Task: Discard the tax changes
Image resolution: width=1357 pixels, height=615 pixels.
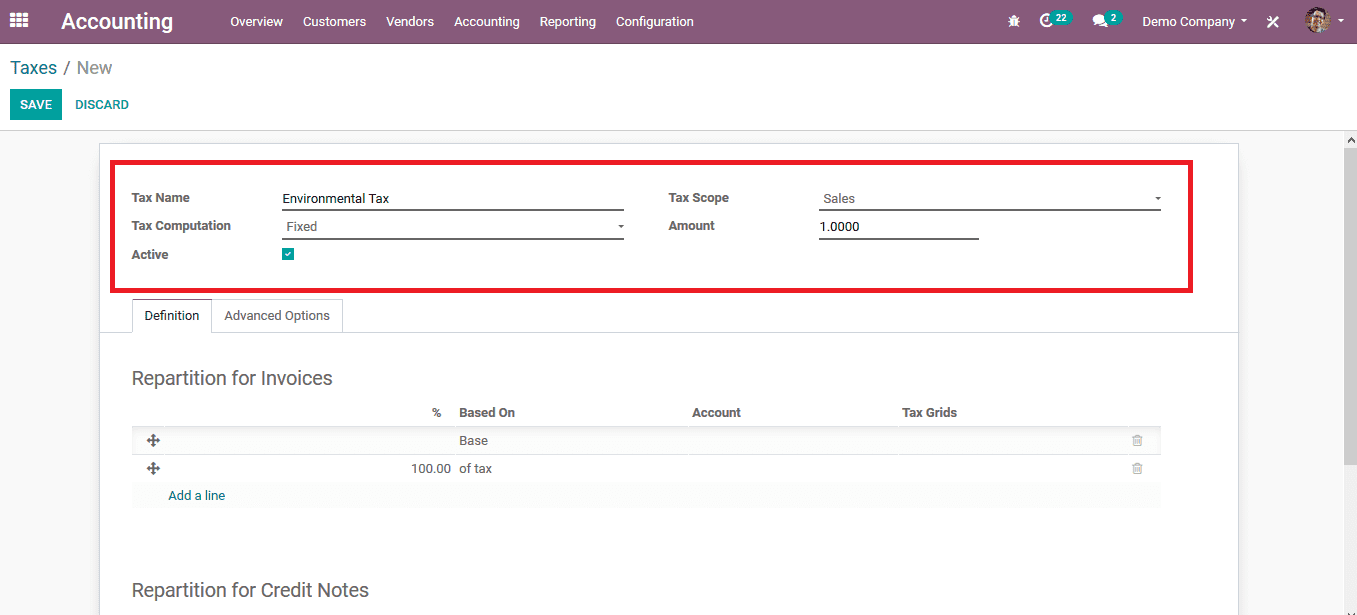Action: (102, 105)
